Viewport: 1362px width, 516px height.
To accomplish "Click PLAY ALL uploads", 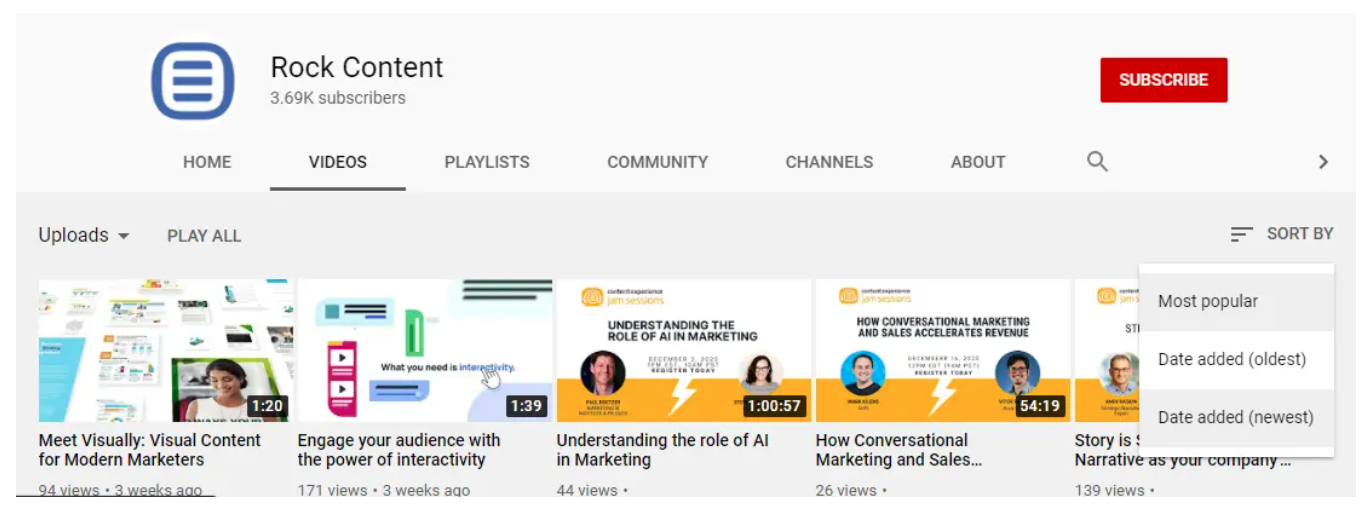I will tap(204, 236).
